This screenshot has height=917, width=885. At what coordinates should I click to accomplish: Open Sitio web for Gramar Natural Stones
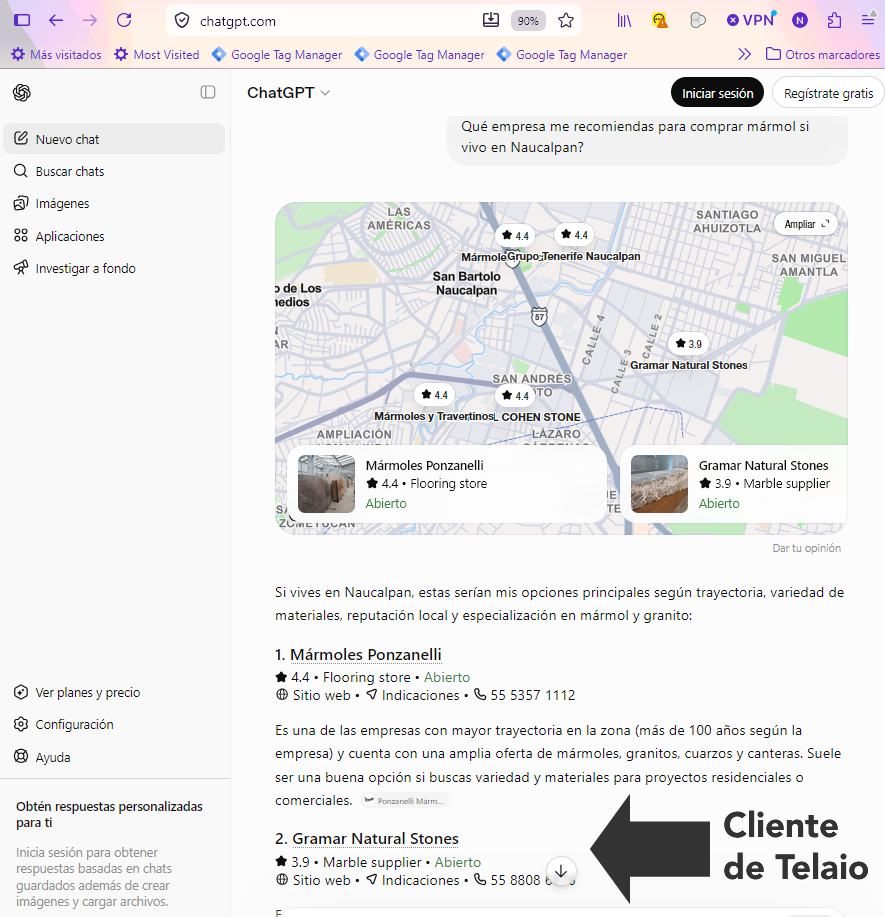pyautogui.click(x=314, y=880)
